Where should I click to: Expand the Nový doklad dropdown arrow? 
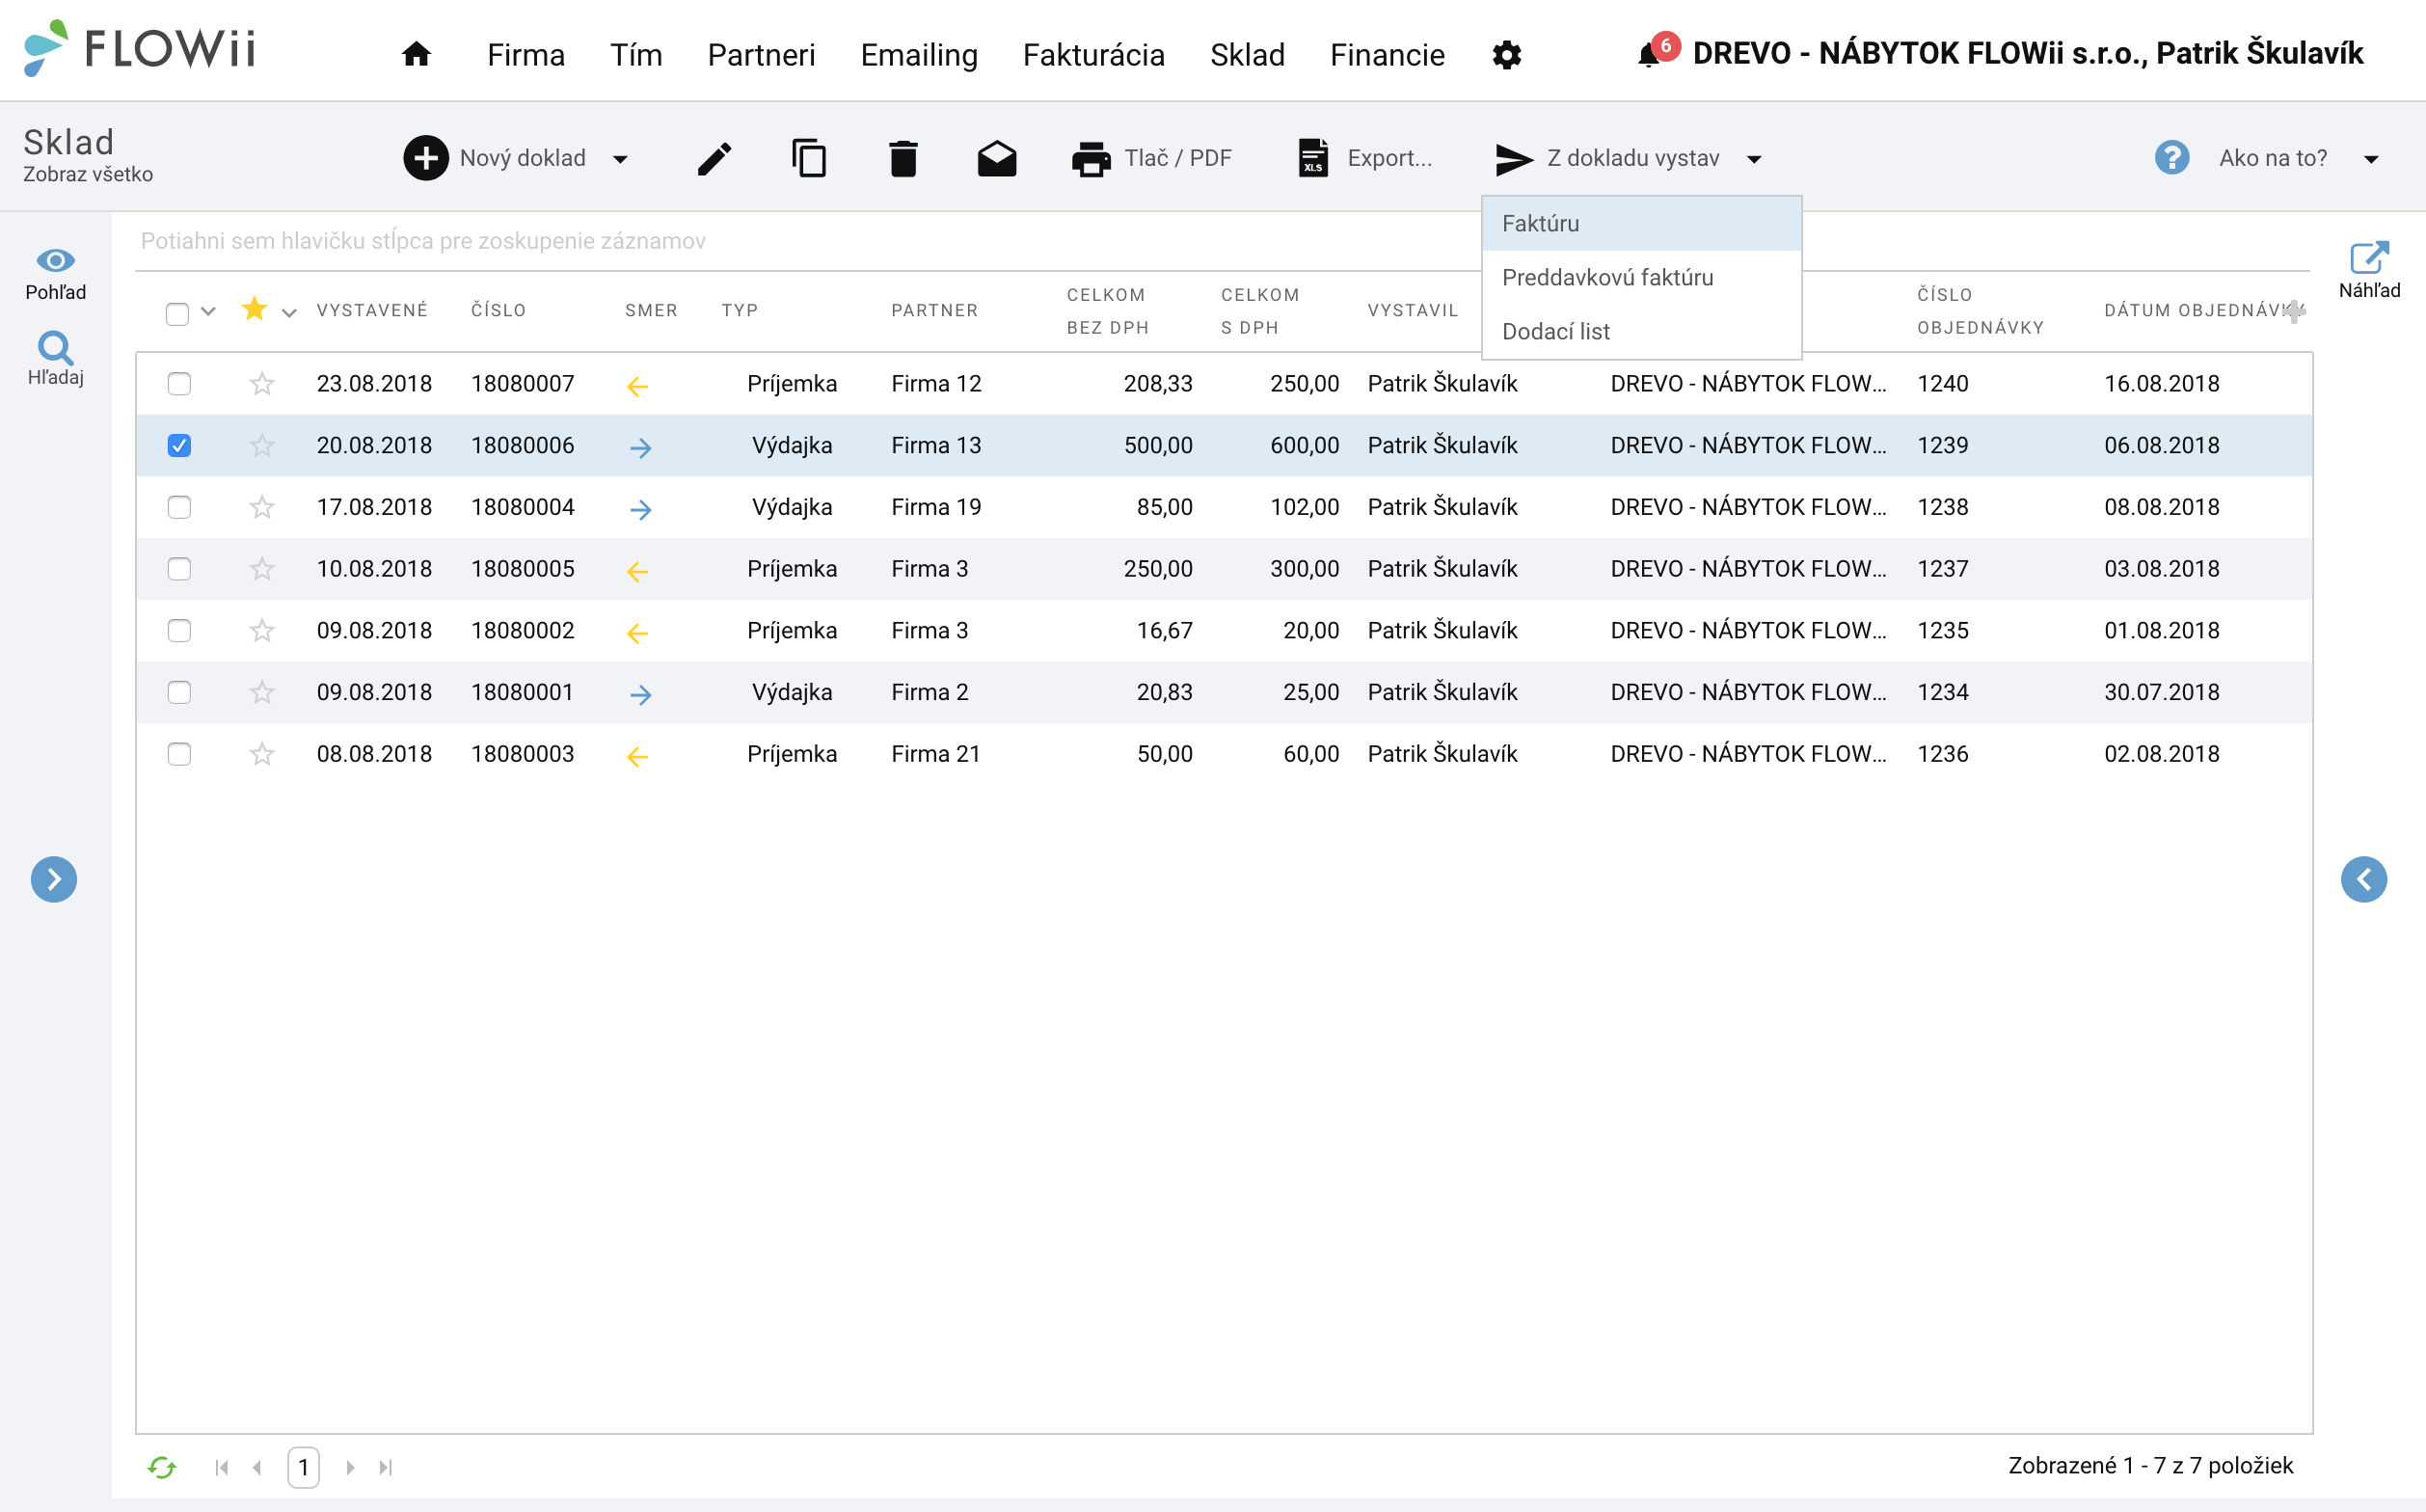point(620,159)
